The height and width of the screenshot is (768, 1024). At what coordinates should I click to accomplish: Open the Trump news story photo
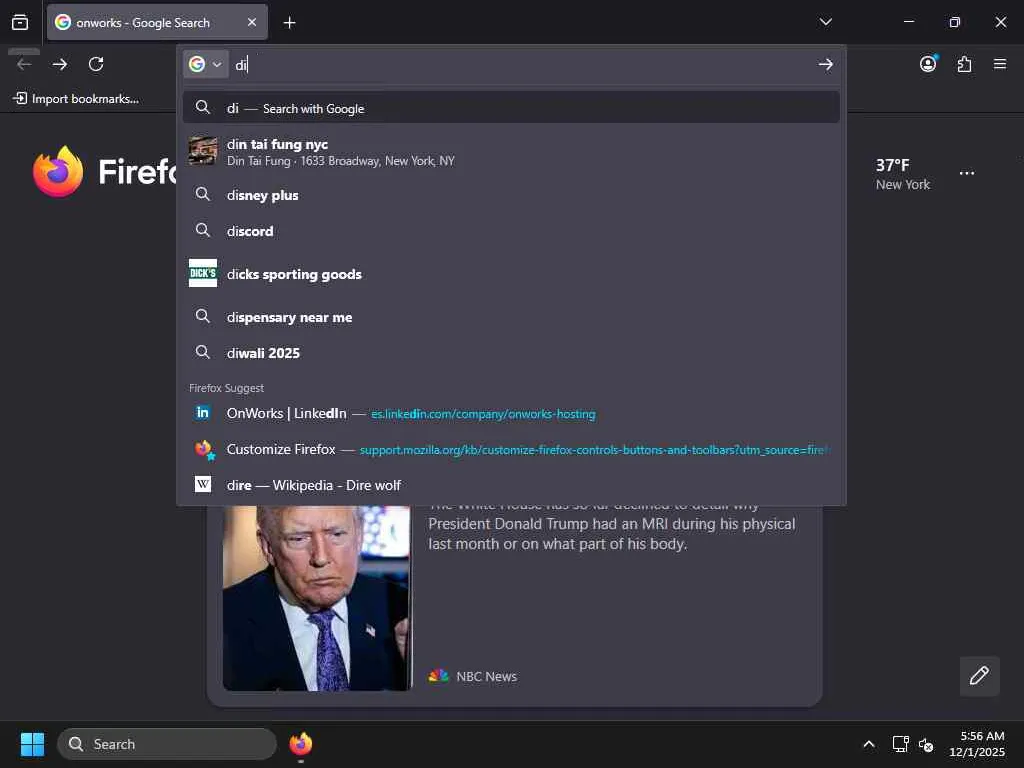(317, 598)
